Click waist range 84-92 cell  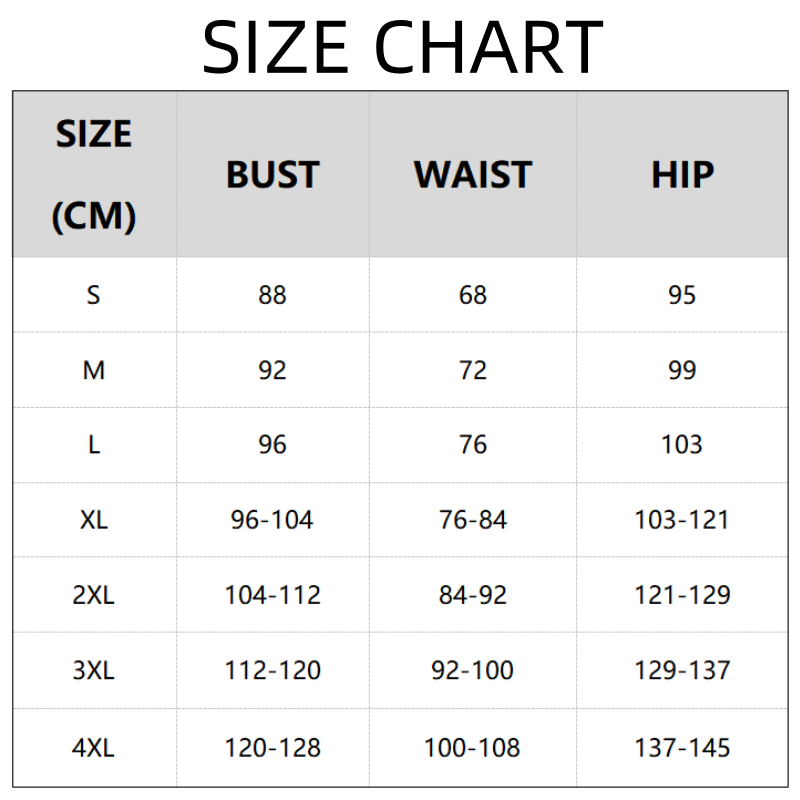[472, 595]
